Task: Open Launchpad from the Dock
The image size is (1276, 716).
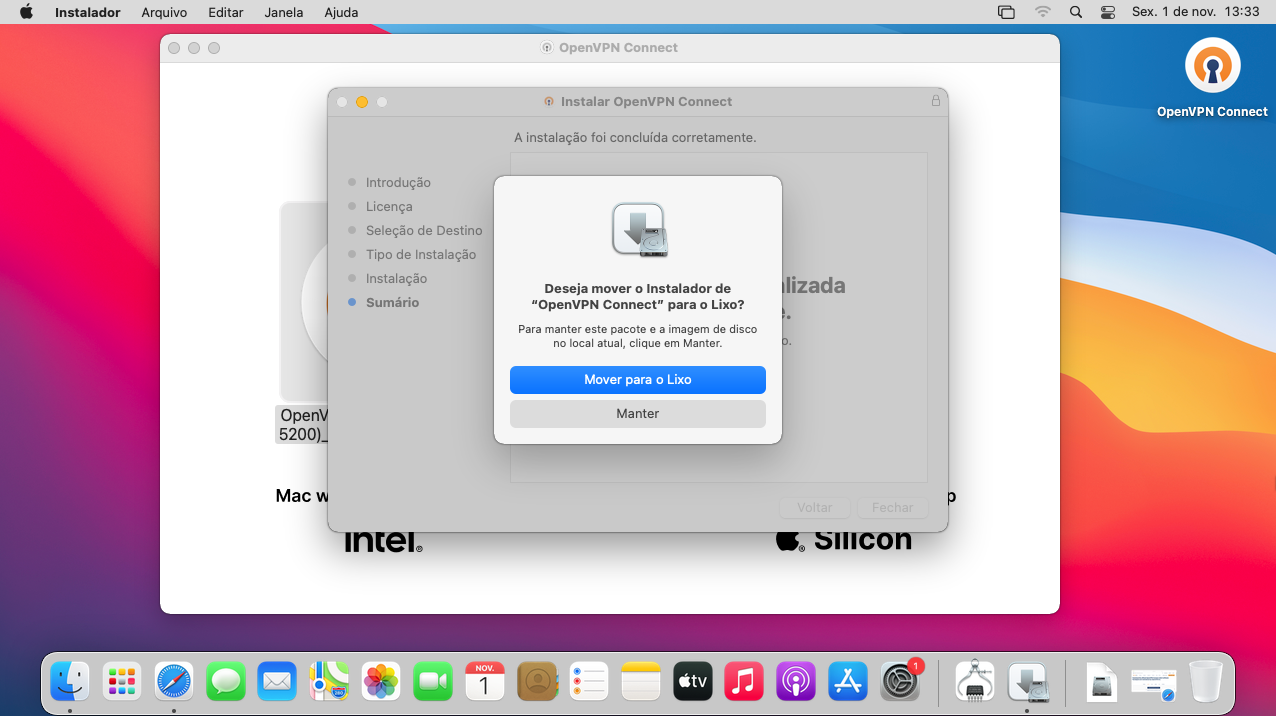Action: pos(122,682)
